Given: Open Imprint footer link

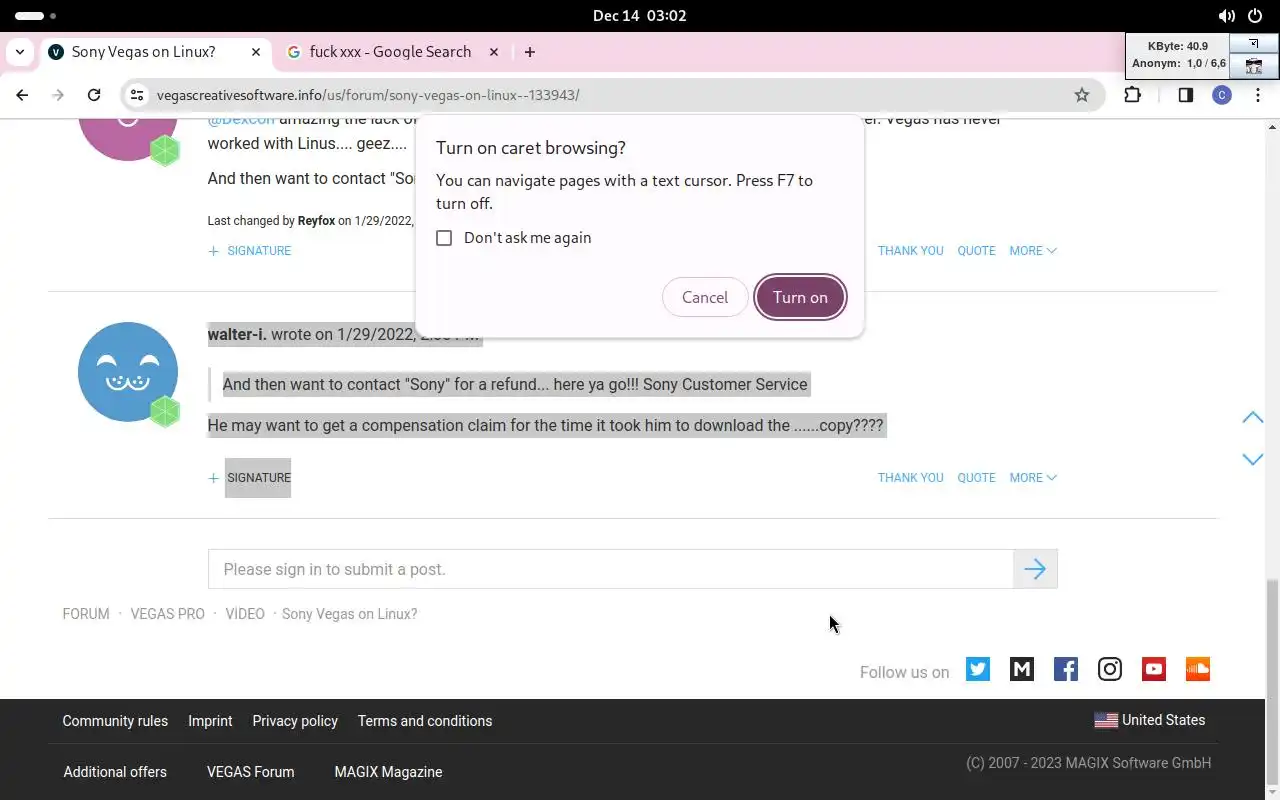Looking at the screenshot, I should pyautogui.click(x=210, y=721).
